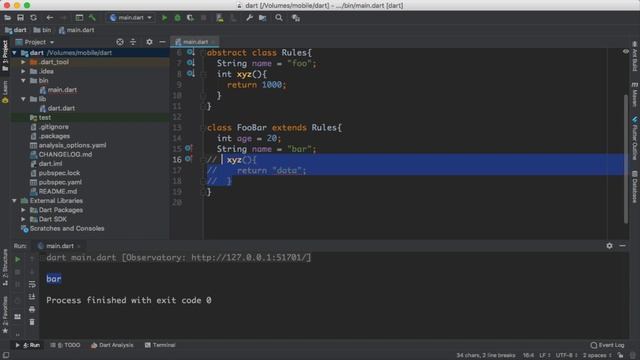This screenshot has height=360, width=640.
Task: Toggle the Learn side tab
Action: [5, 92]
